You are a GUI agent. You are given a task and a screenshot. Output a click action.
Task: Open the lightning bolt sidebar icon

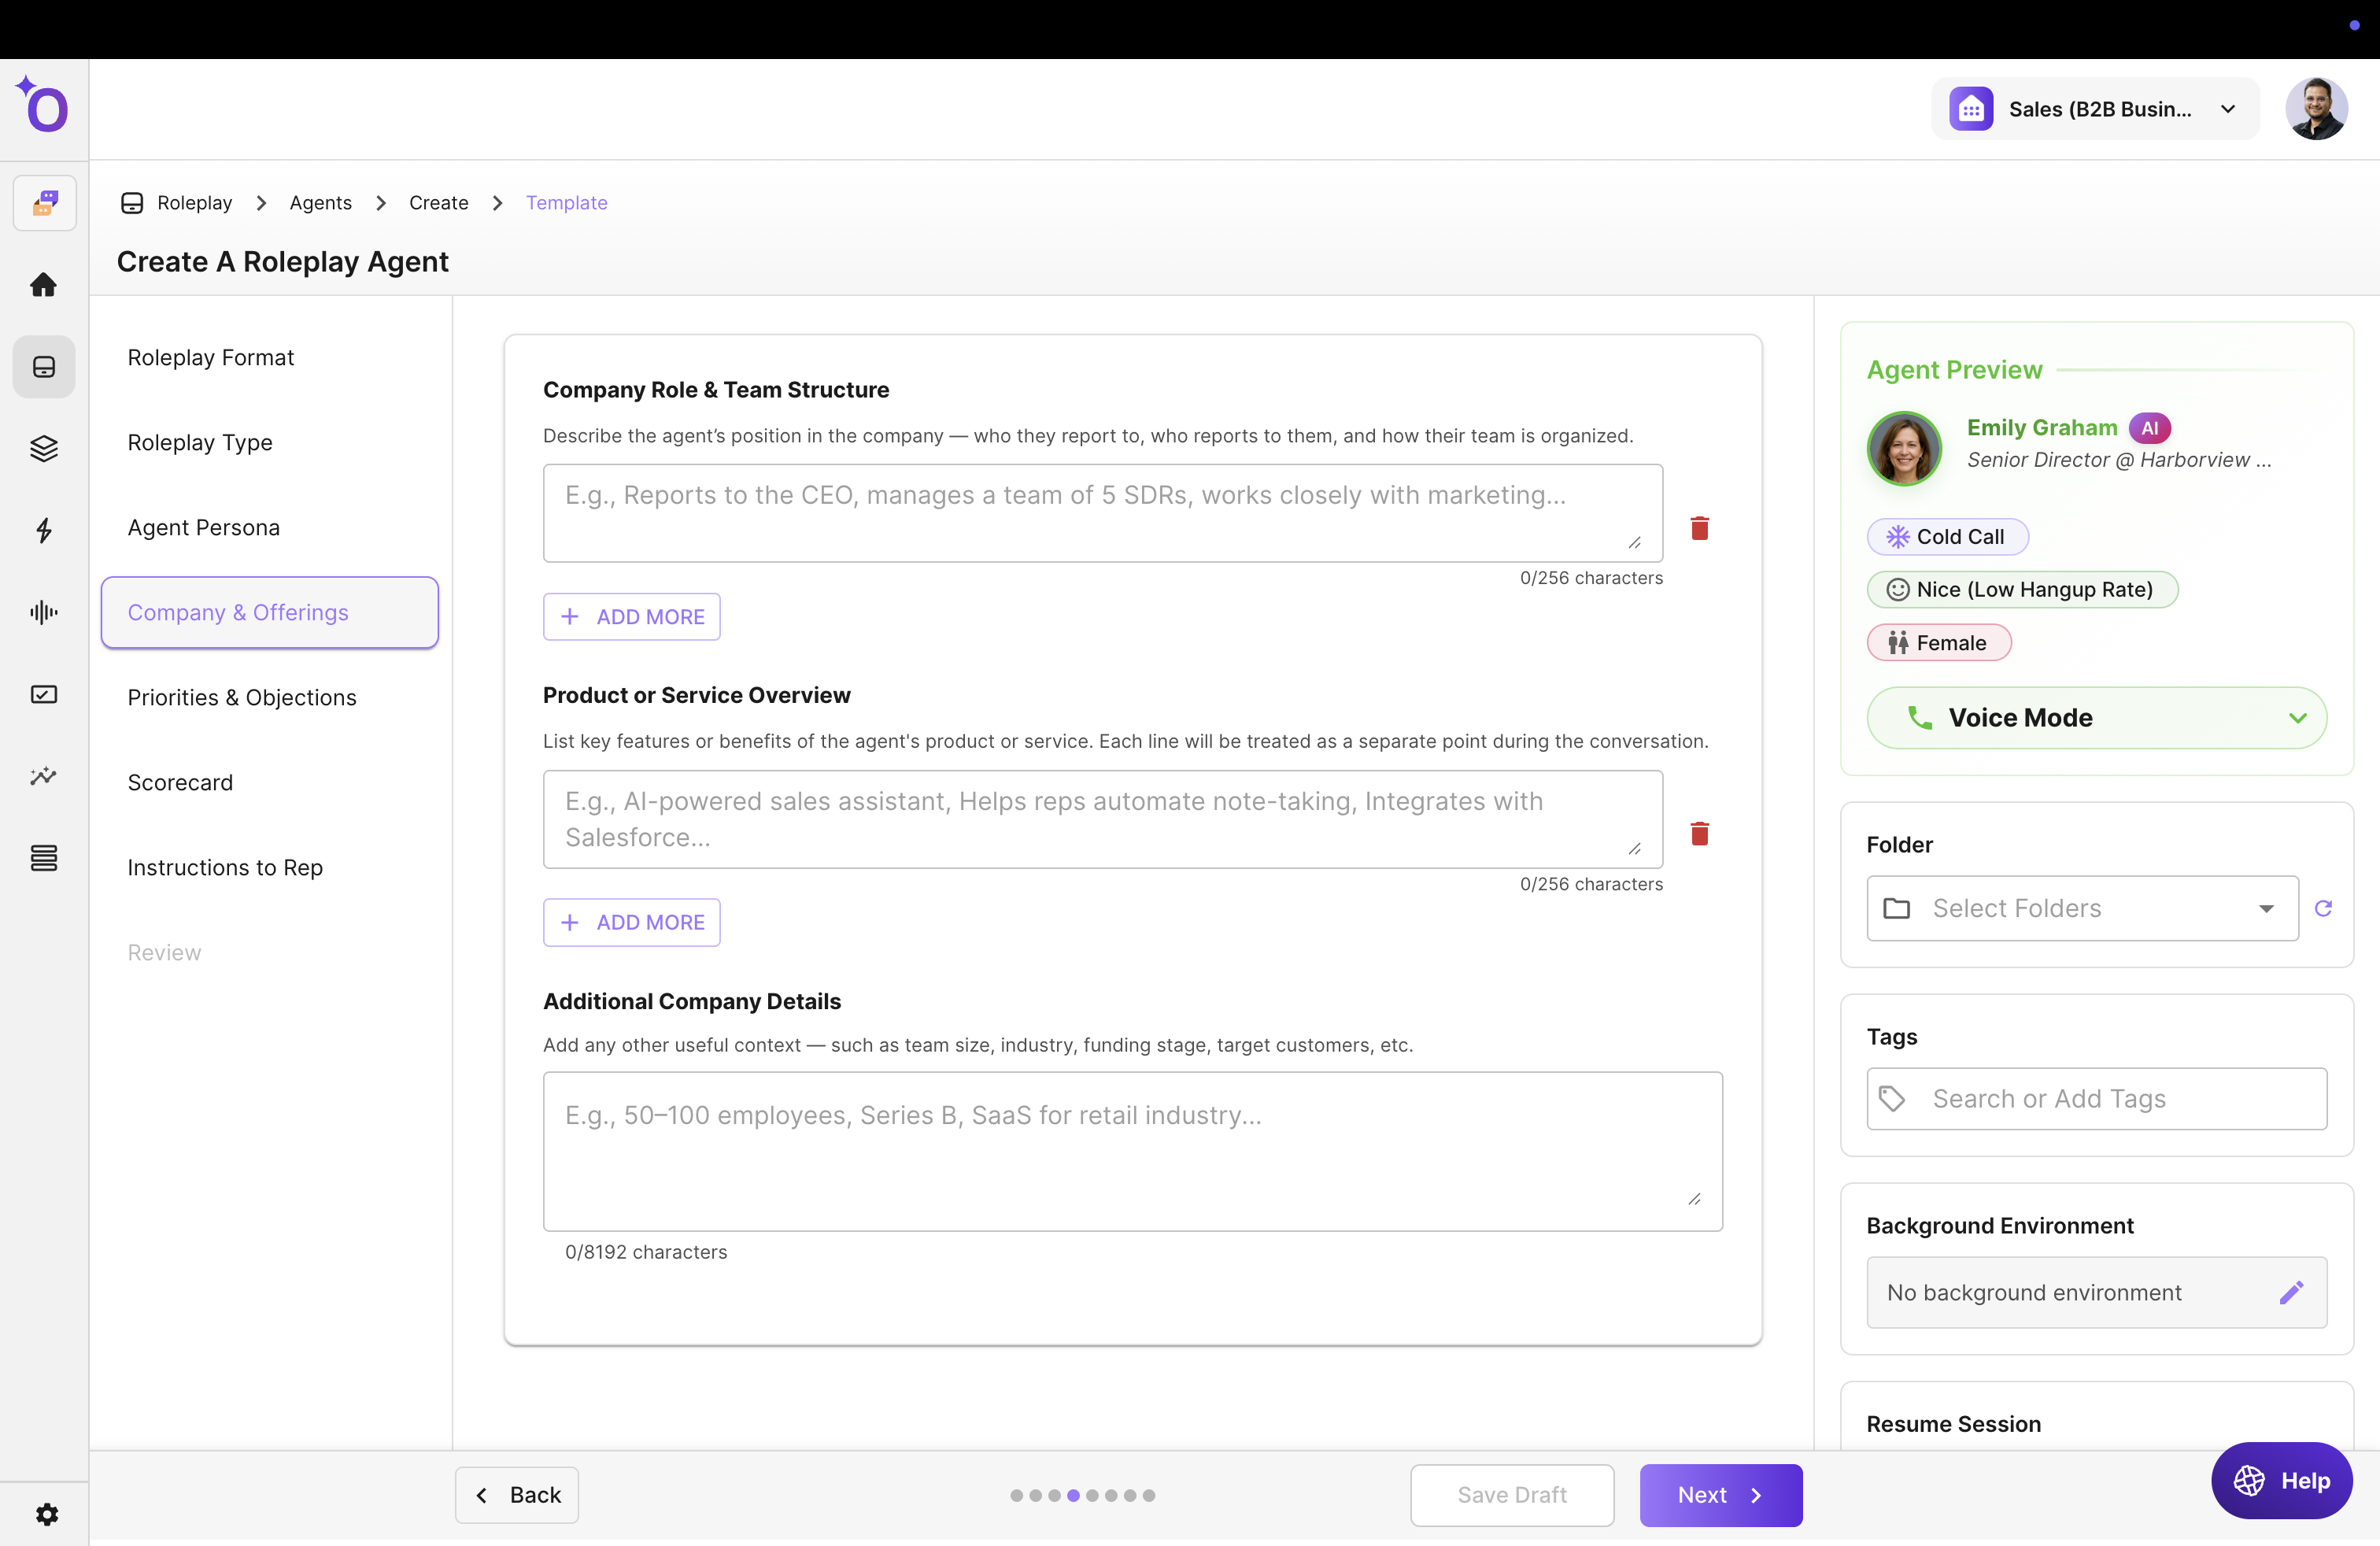43,530
